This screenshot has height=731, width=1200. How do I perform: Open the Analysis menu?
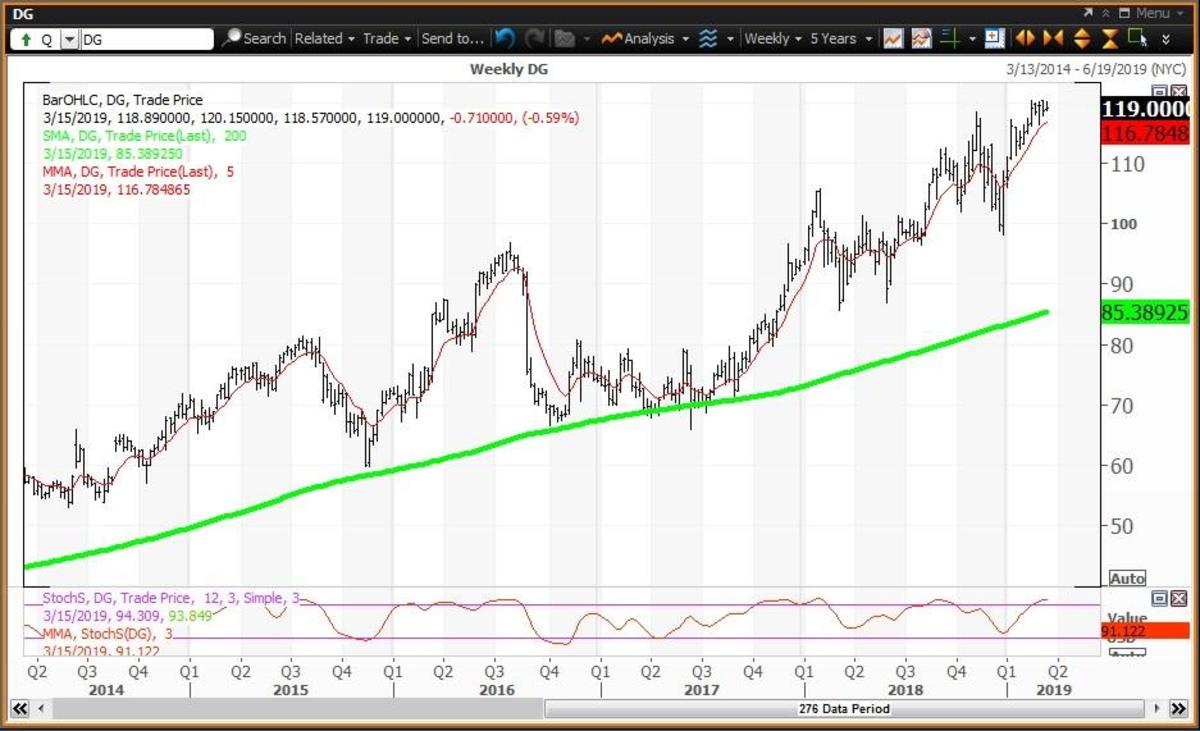[646, 39]
